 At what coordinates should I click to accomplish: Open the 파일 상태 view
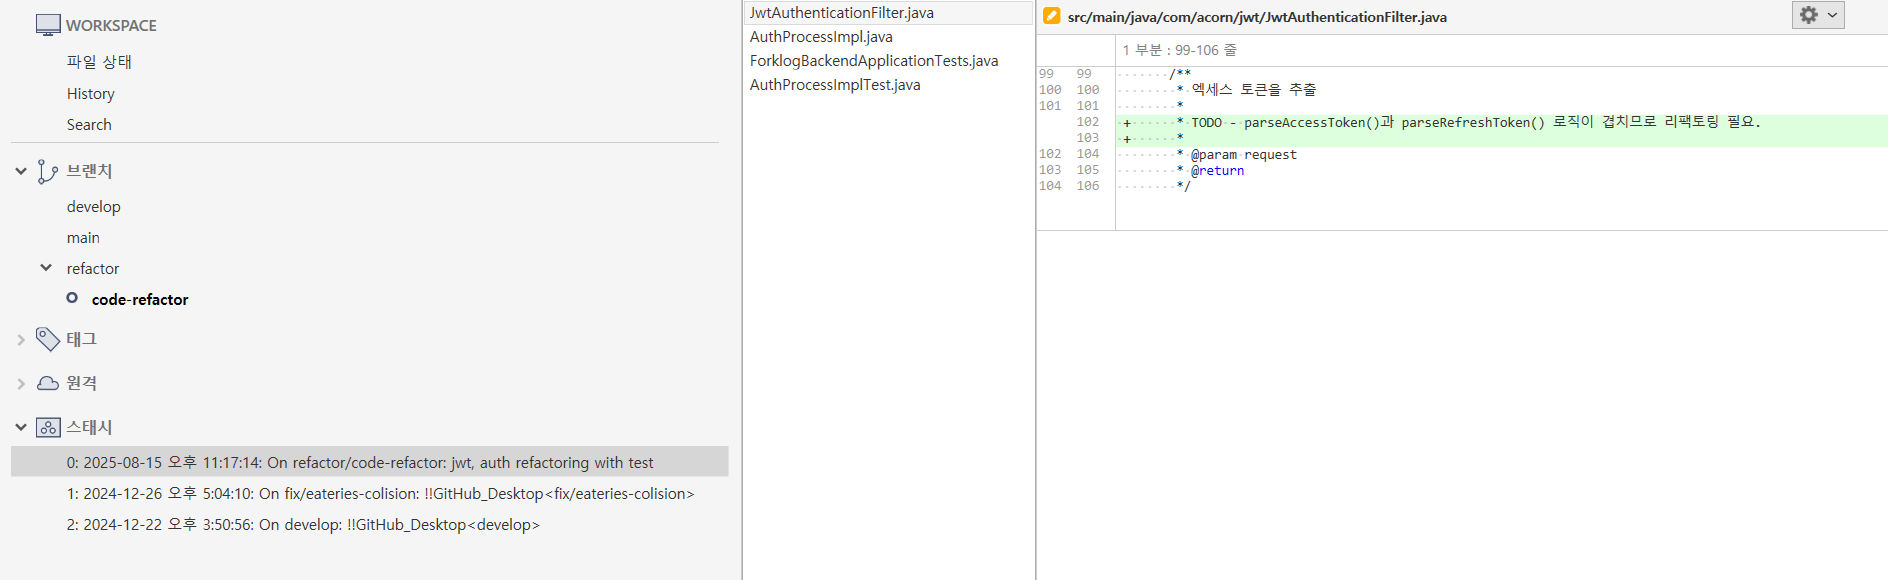coord(99,62)
